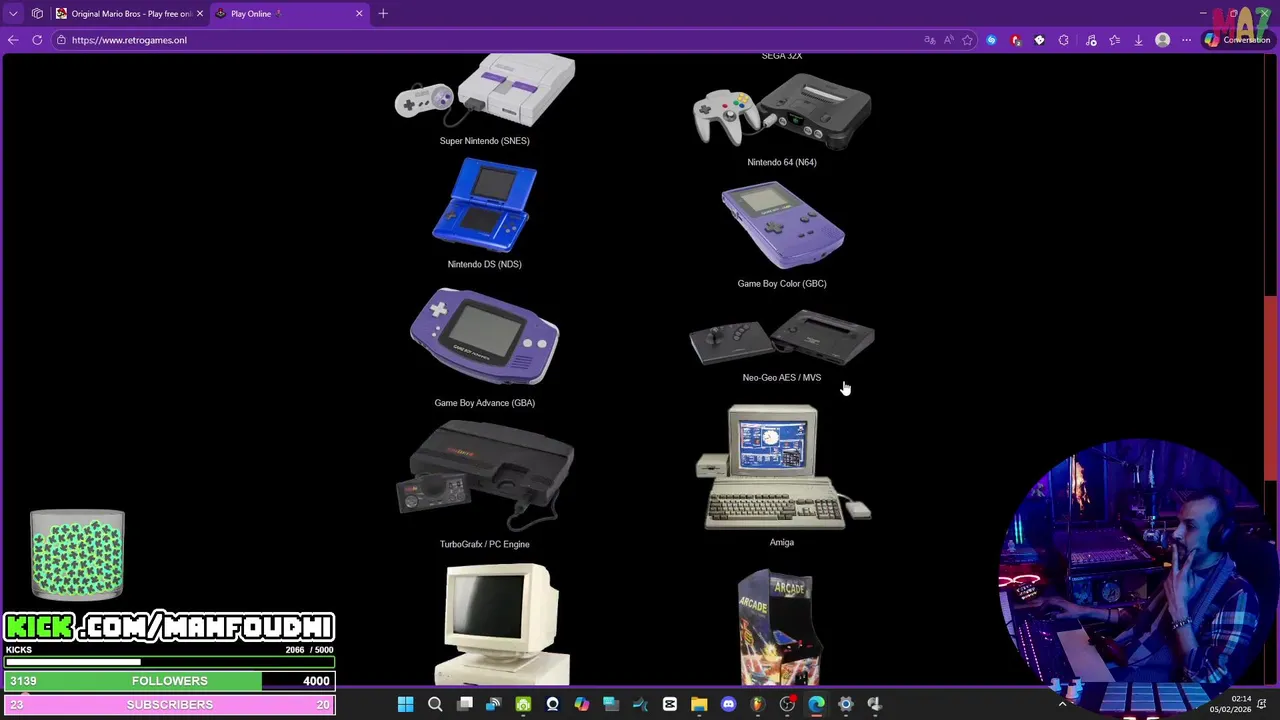Click the 'Amiga' text label
The height and width of the screenshot is (720, 1280).
click(782, 543)
